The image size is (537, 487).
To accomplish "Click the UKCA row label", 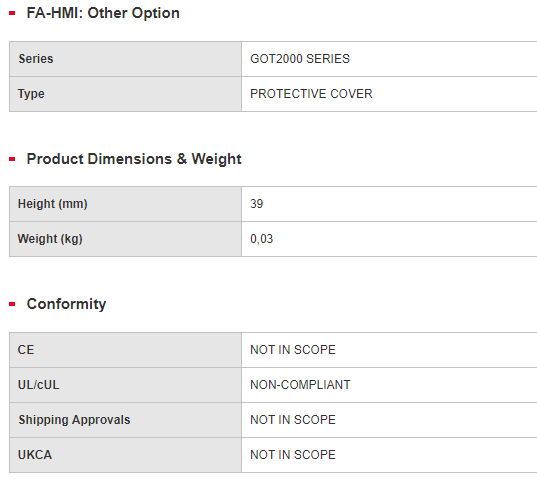I will (x=35, y=455).
